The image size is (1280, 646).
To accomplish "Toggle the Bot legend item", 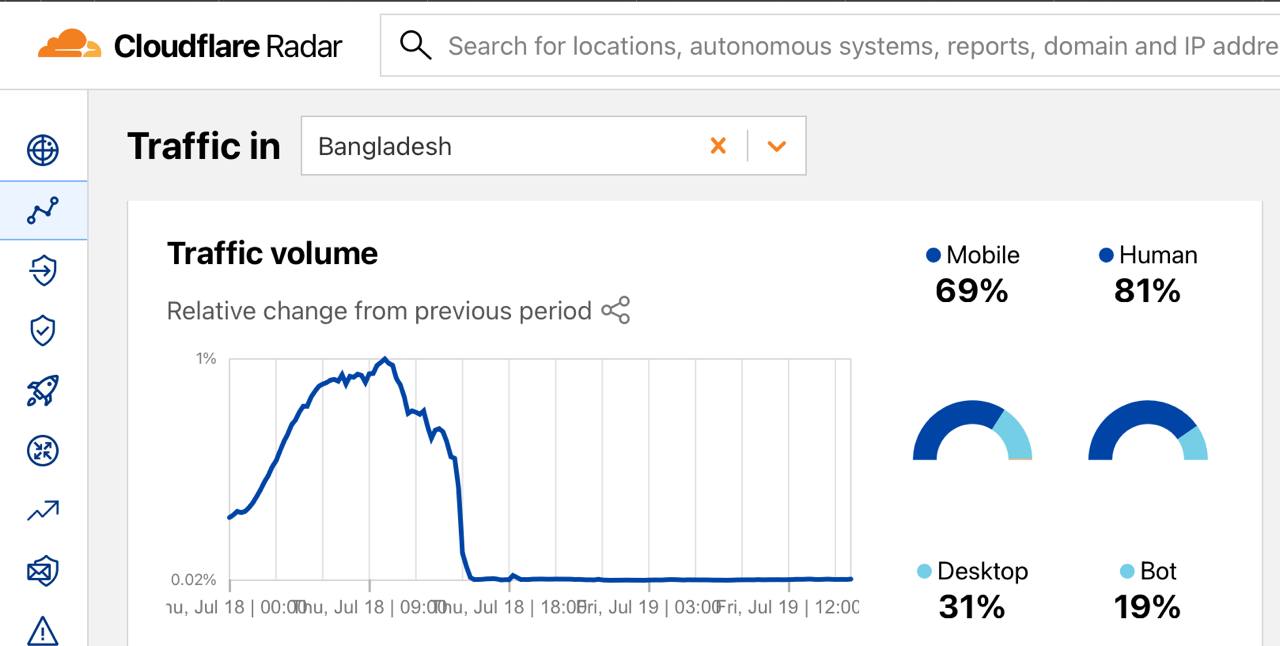I will pyautogui.click(x=1148, y=571).
